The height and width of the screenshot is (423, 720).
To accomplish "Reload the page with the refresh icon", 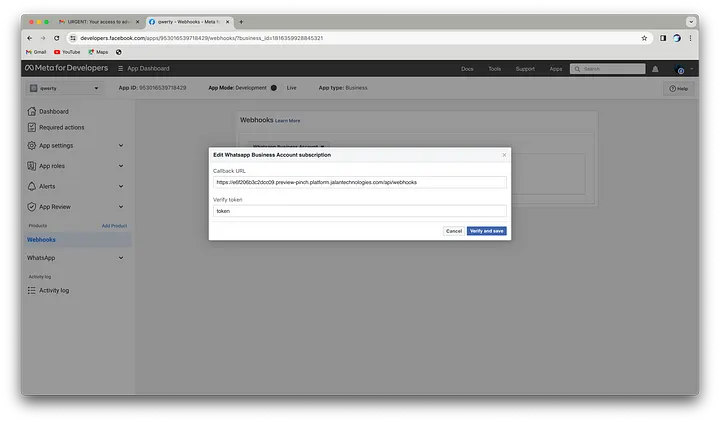I will pos(56,38).
